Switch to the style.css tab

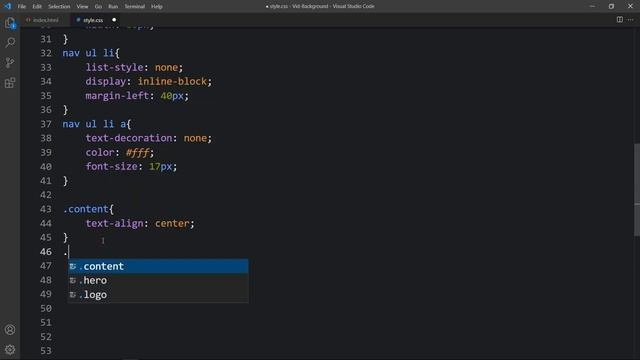click(93, 20)
